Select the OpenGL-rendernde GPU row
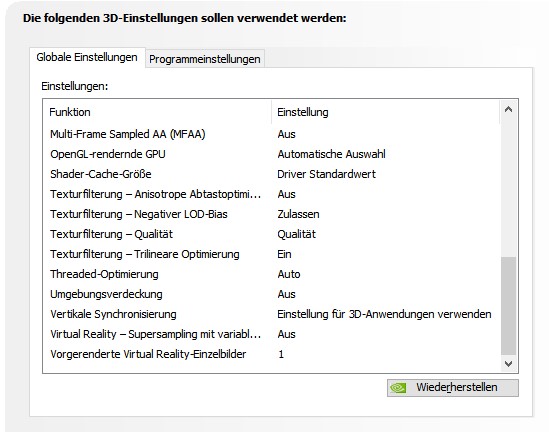The width and height of the screenshot is (549, 432). [x=272, y=154]
